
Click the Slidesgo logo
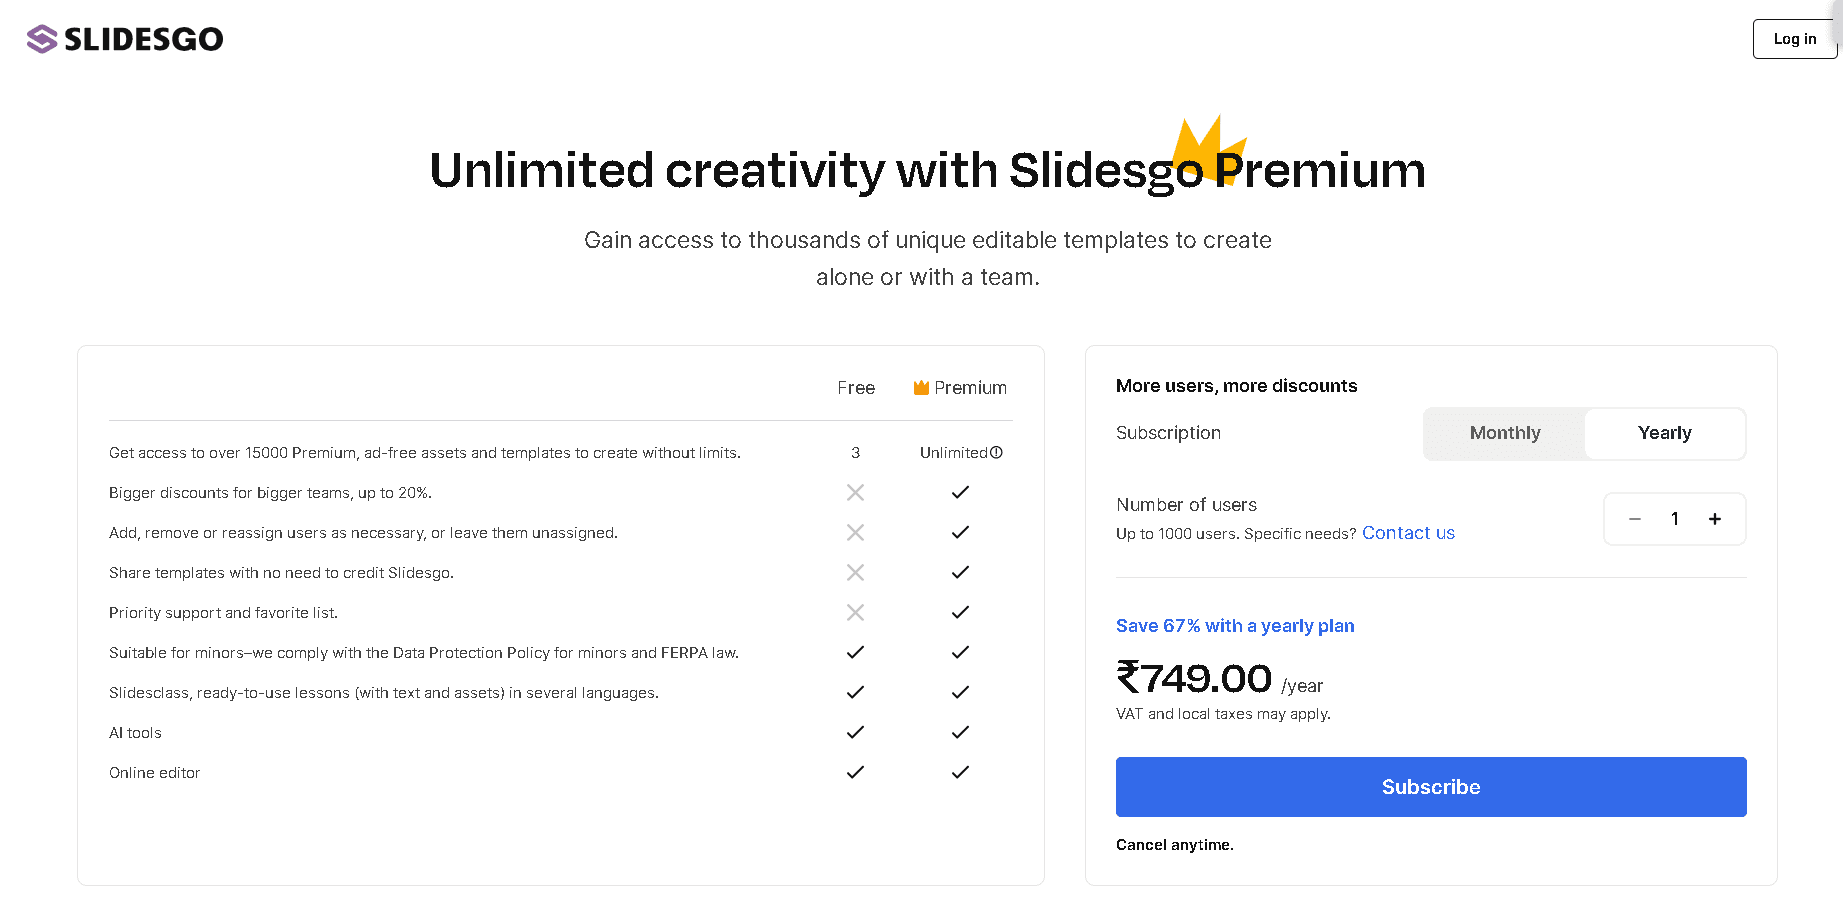click(x=125, y=39)
